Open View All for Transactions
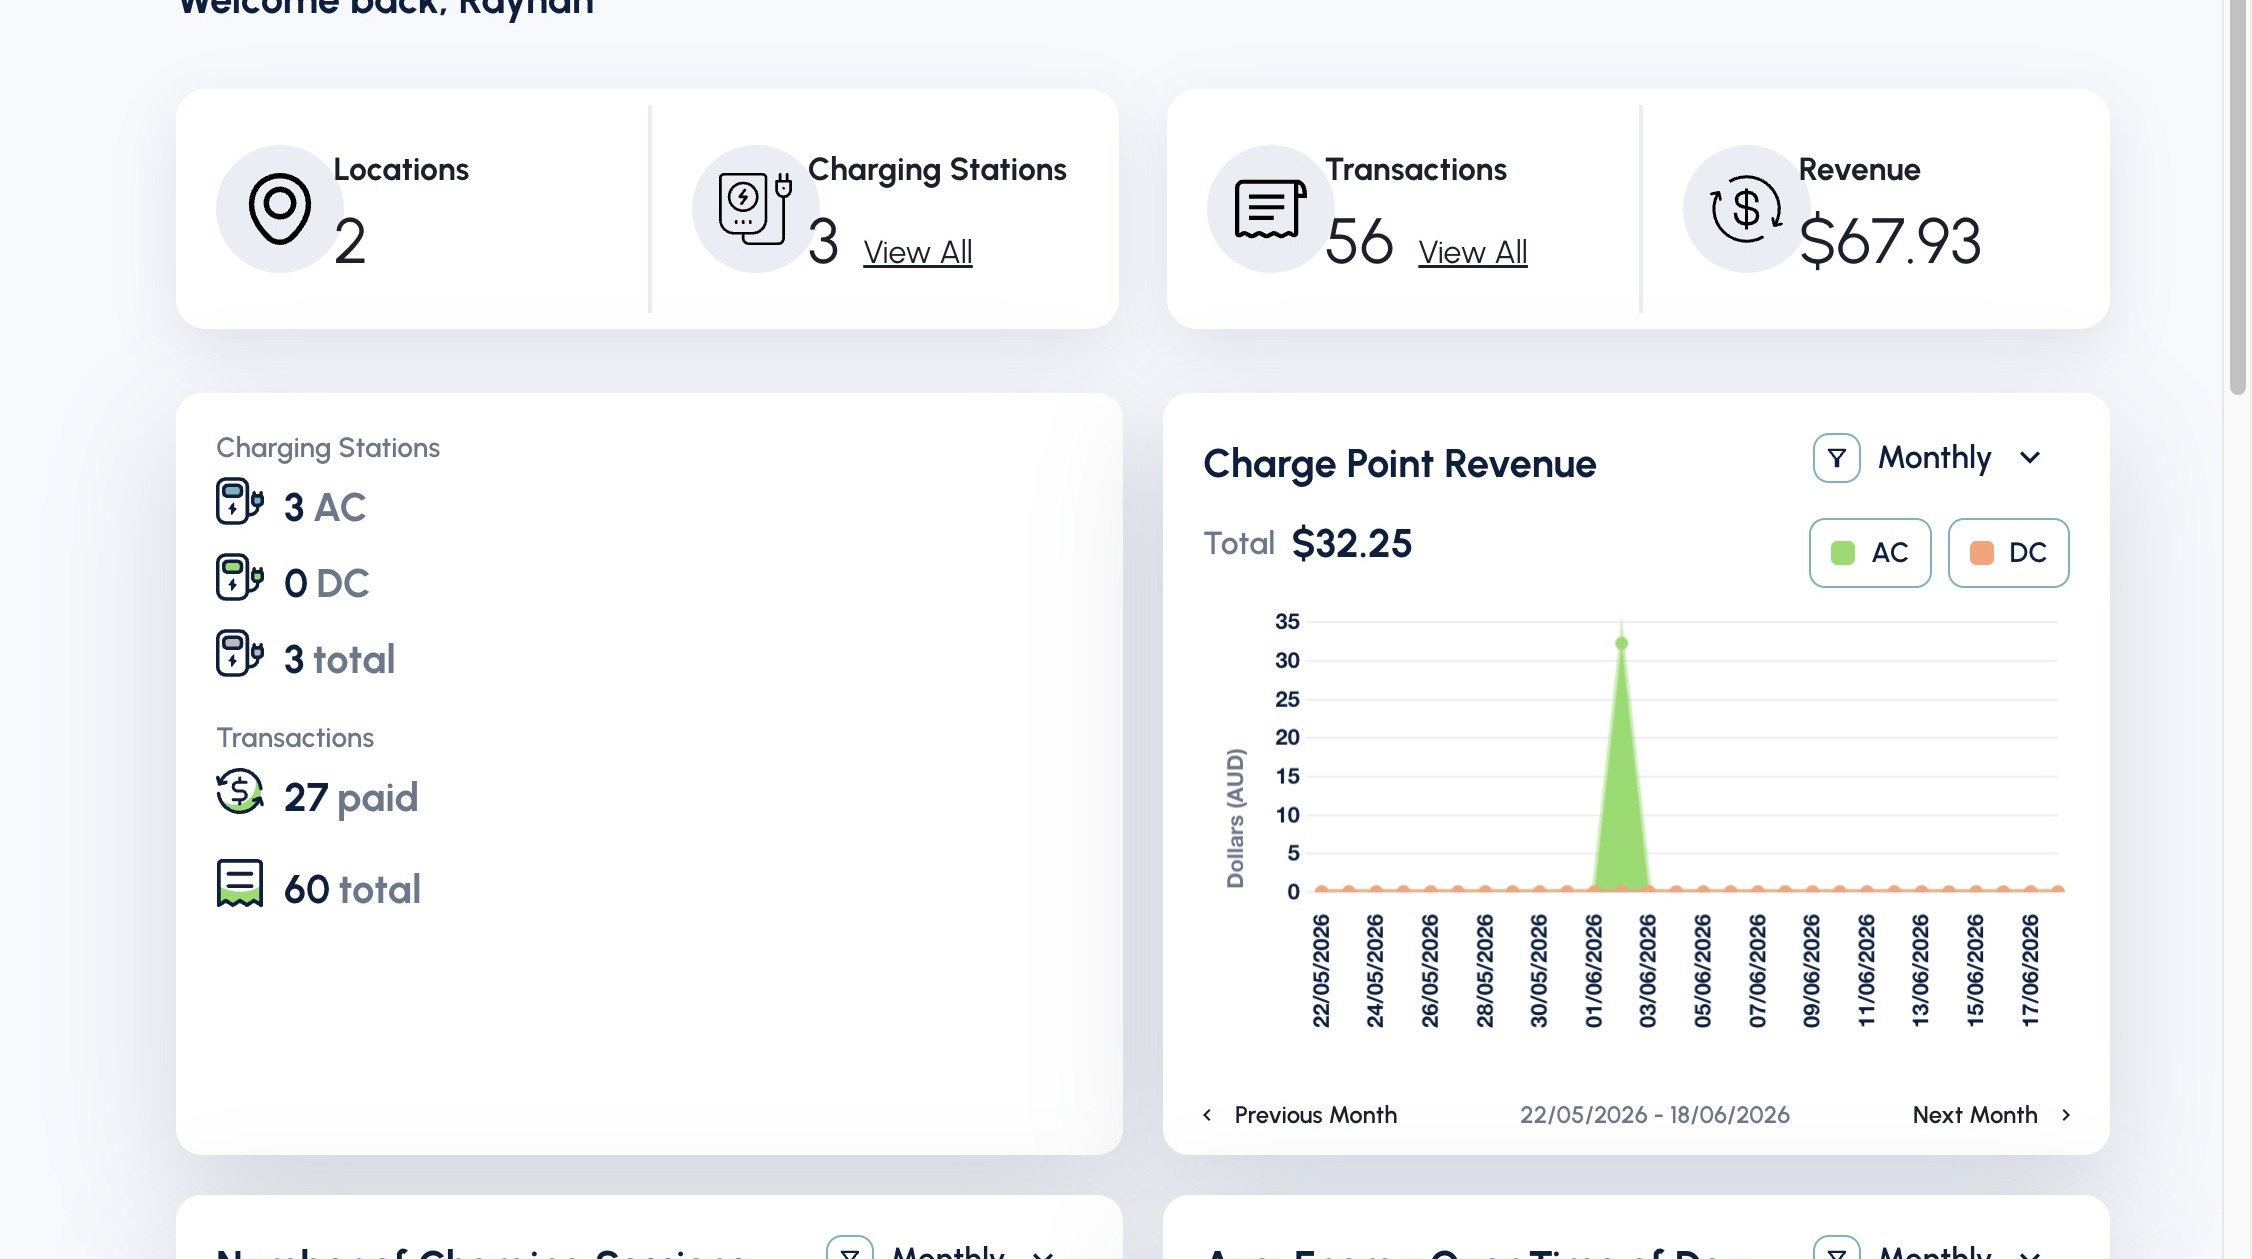The width and height of the screenshot is (2252, 1259). 1473,252
